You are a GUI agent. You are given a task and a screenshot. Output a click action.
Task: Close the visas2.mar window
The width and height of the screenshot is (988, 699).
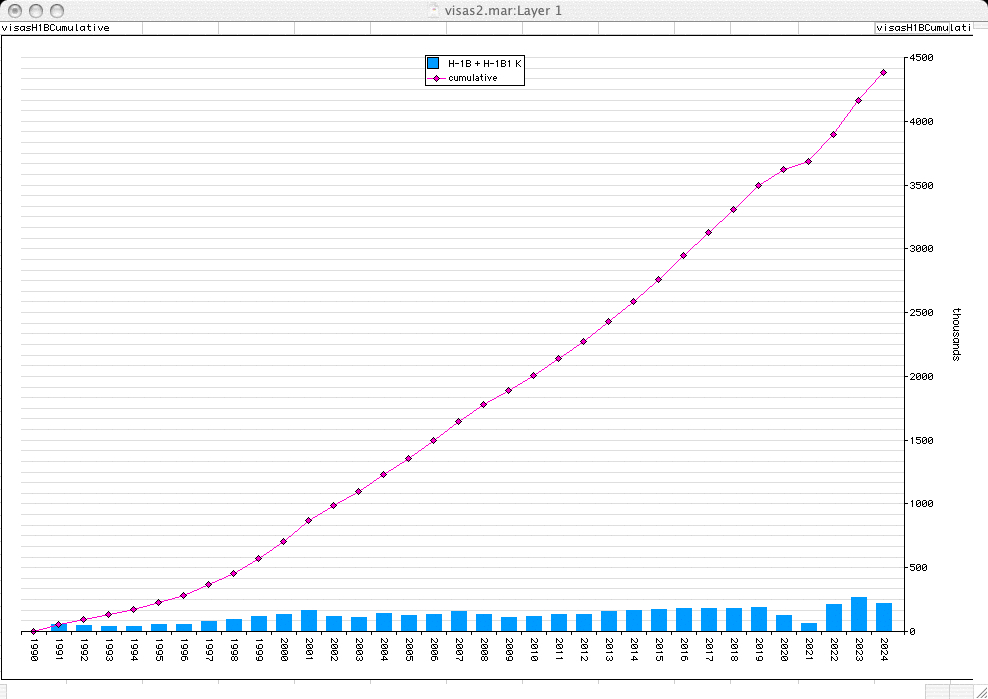[x=12, y=10]
